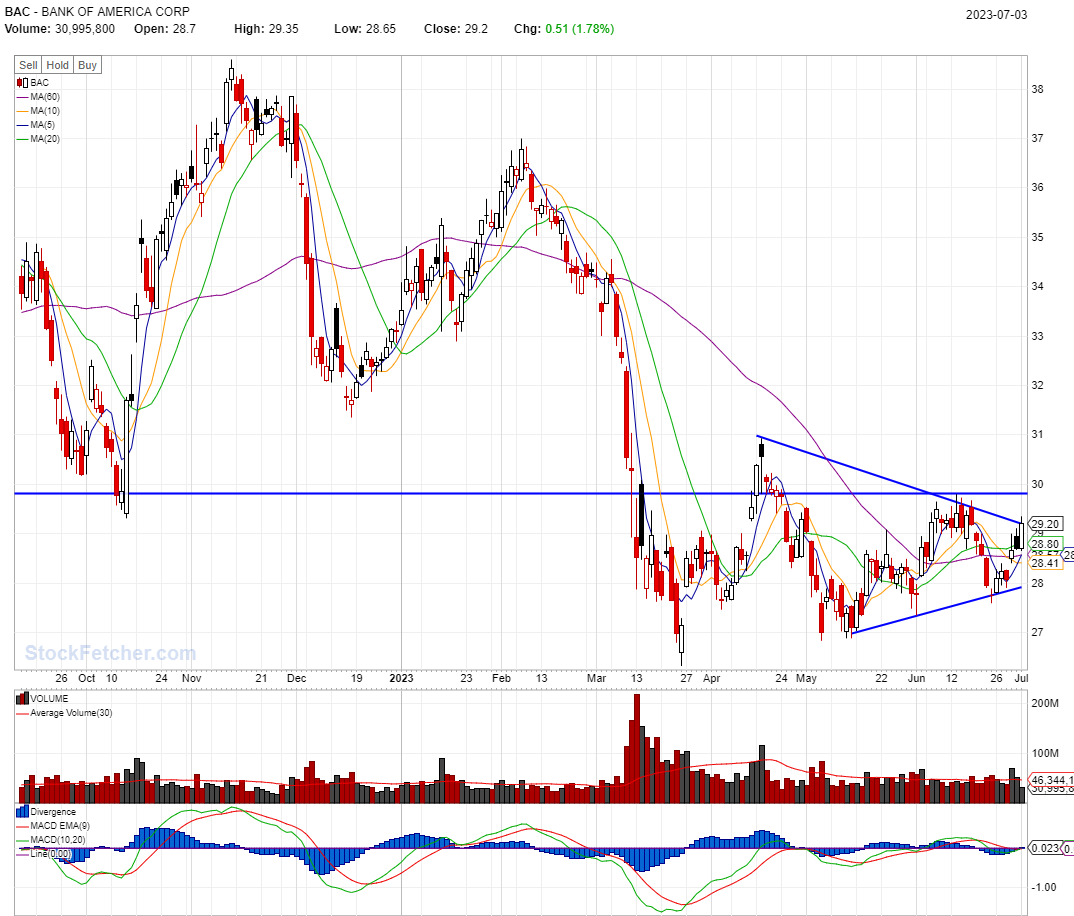Click the 35 price axis label
Viewport: 1074px width, 916px height.
point(1038,237)
